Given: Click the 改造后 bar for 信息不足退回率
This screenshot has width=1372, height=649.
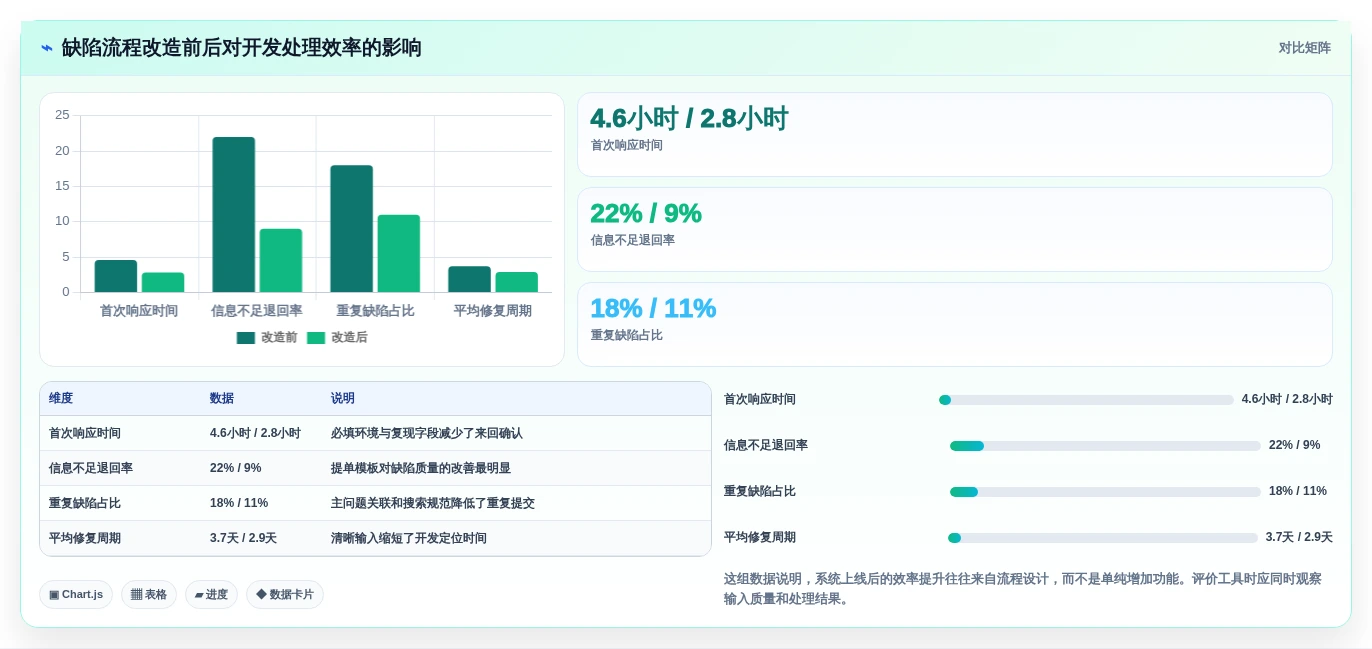Looking at the screenshot, I should (x=281, y=261).
